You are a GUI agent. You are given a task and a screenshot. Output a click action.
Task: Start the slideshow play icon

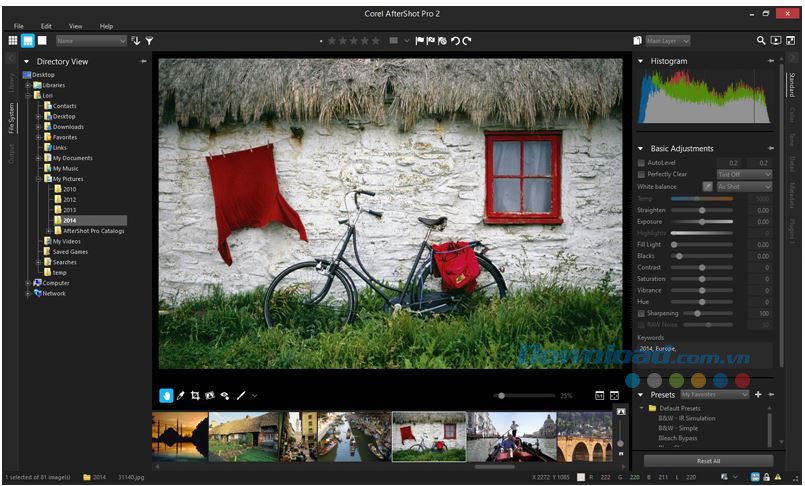[776, 41]
